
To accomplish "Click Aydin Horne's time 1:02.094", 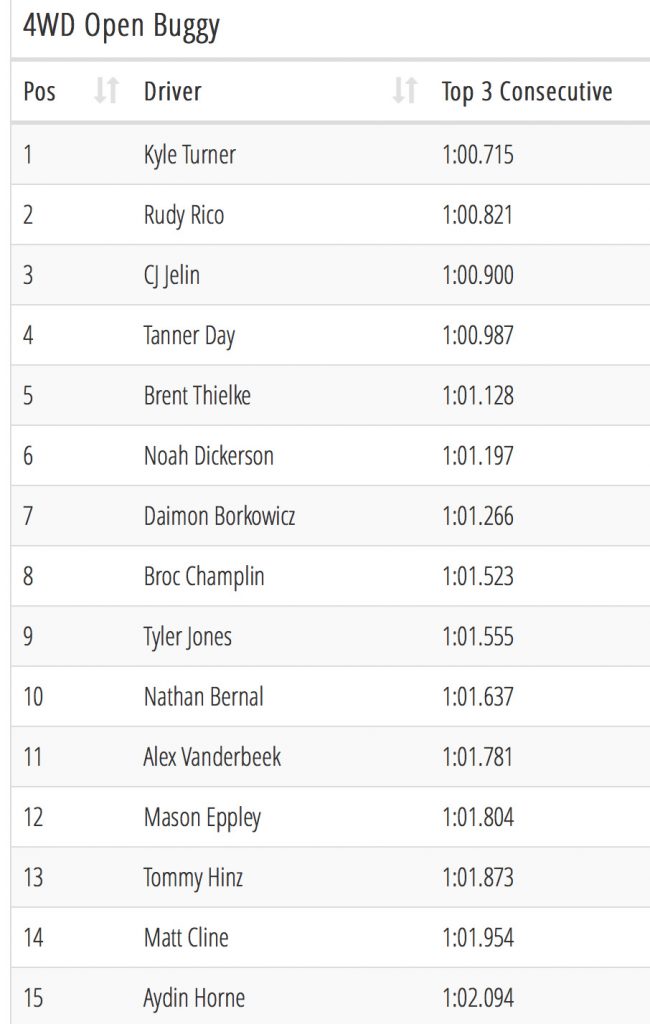I will pos(478,999).
